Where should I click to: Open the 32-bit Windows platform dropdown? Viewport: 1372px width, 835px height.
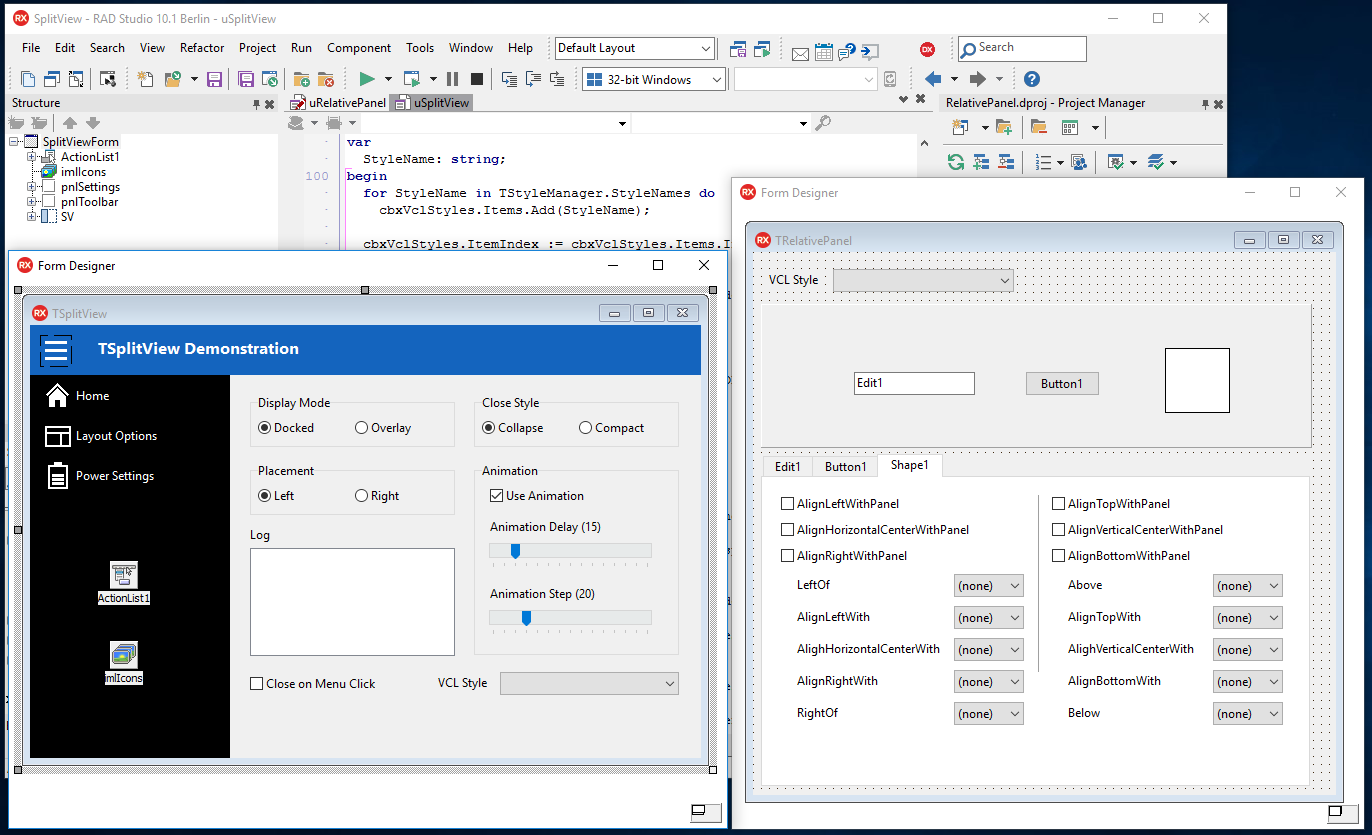point(654,79)
